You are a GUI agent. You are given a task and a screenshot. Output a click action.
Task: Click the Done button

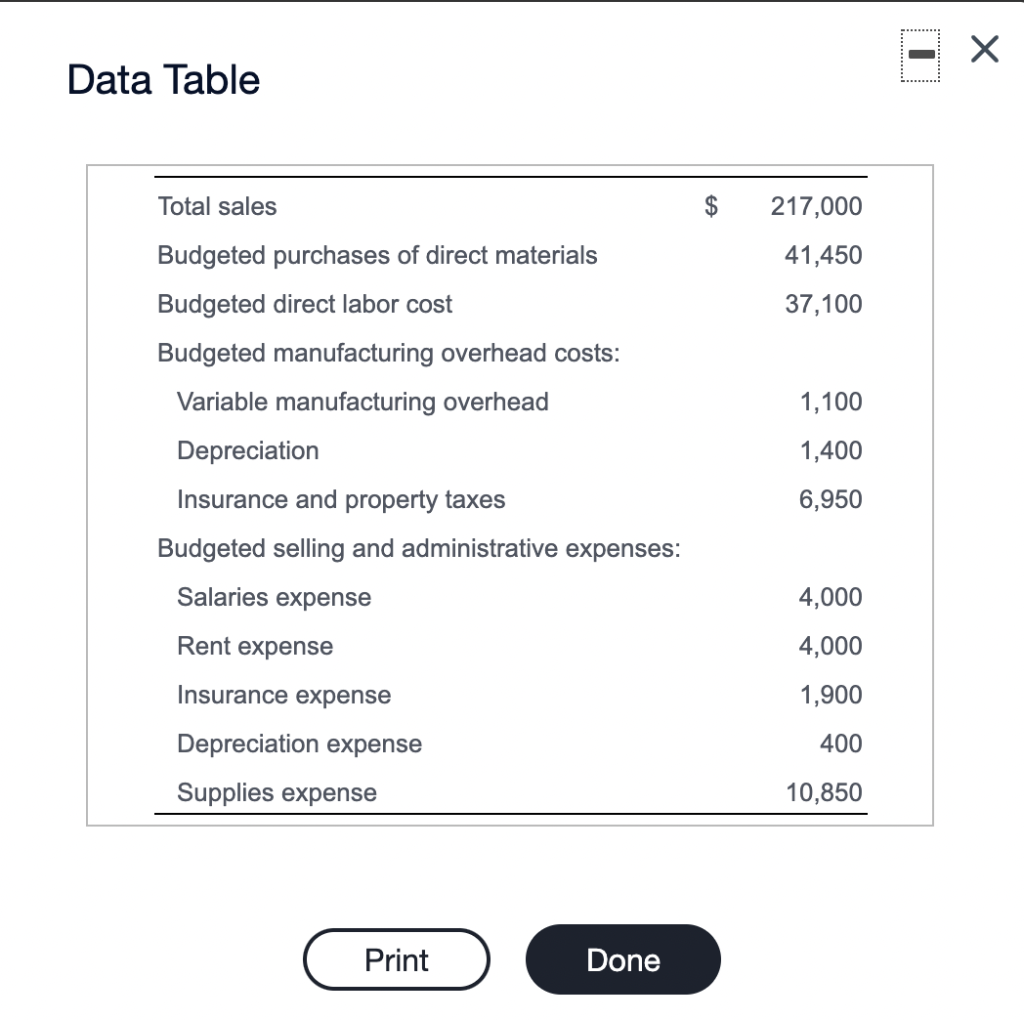(622, 959)
